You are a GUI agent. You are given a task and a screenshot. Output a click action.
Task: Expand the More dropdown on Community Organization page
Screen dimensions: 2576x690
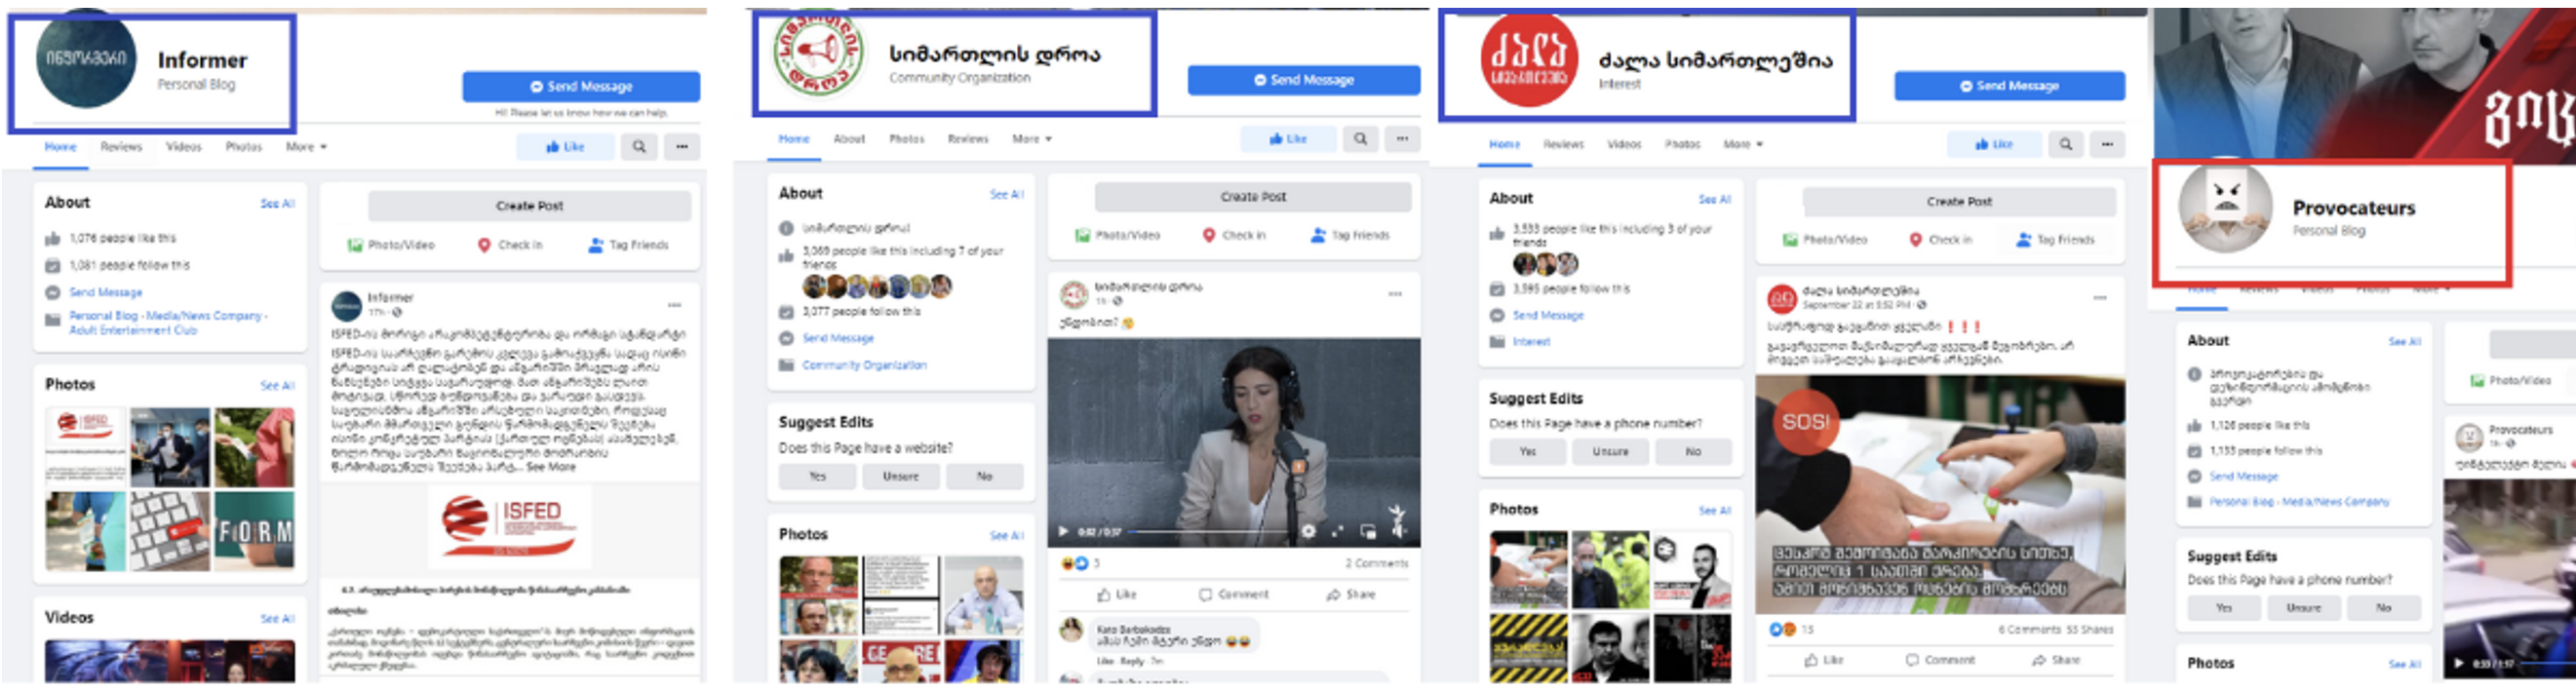[1032, 139]
